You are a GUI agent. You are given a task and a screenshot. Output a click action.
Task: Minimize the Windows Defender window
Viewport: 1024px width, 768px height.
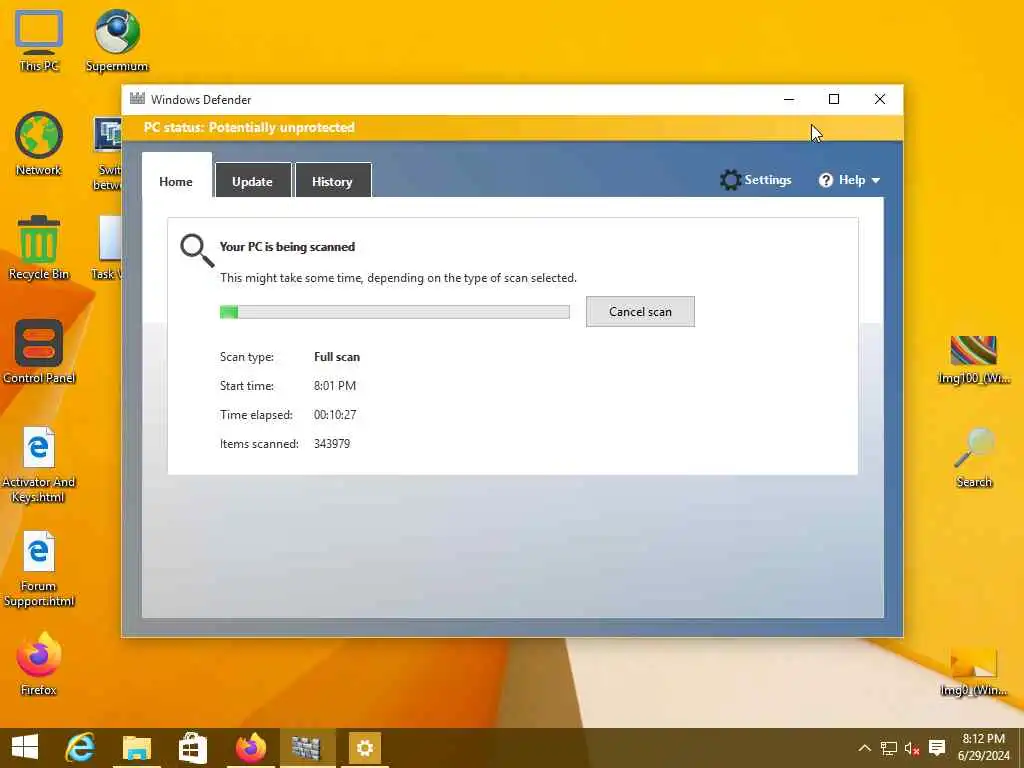(x=789, y=99)
